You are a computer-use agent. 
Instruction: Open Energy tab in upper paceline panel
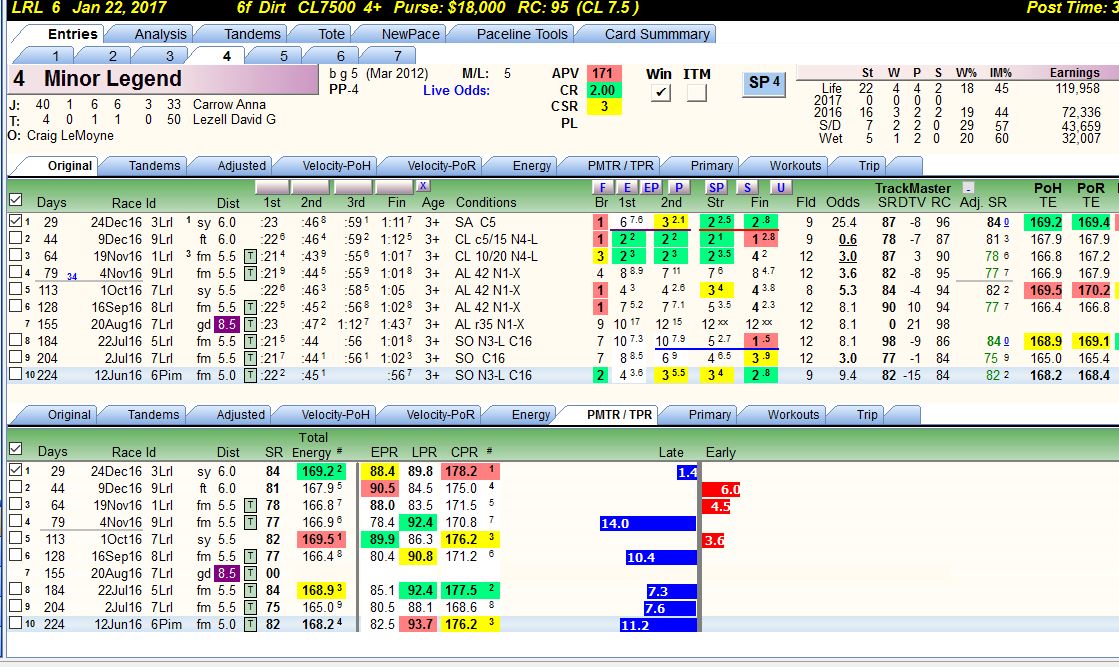click(532, 166)
